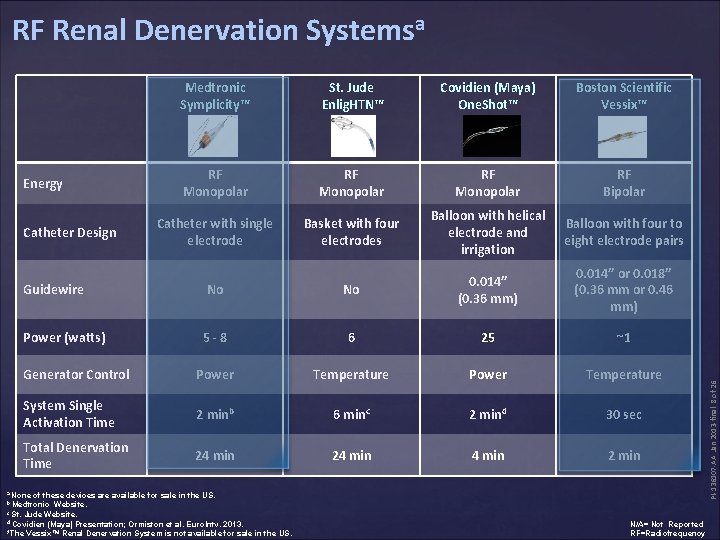Select the 'Energy' row label
720x540 pixels.
(x=43, y=184)
